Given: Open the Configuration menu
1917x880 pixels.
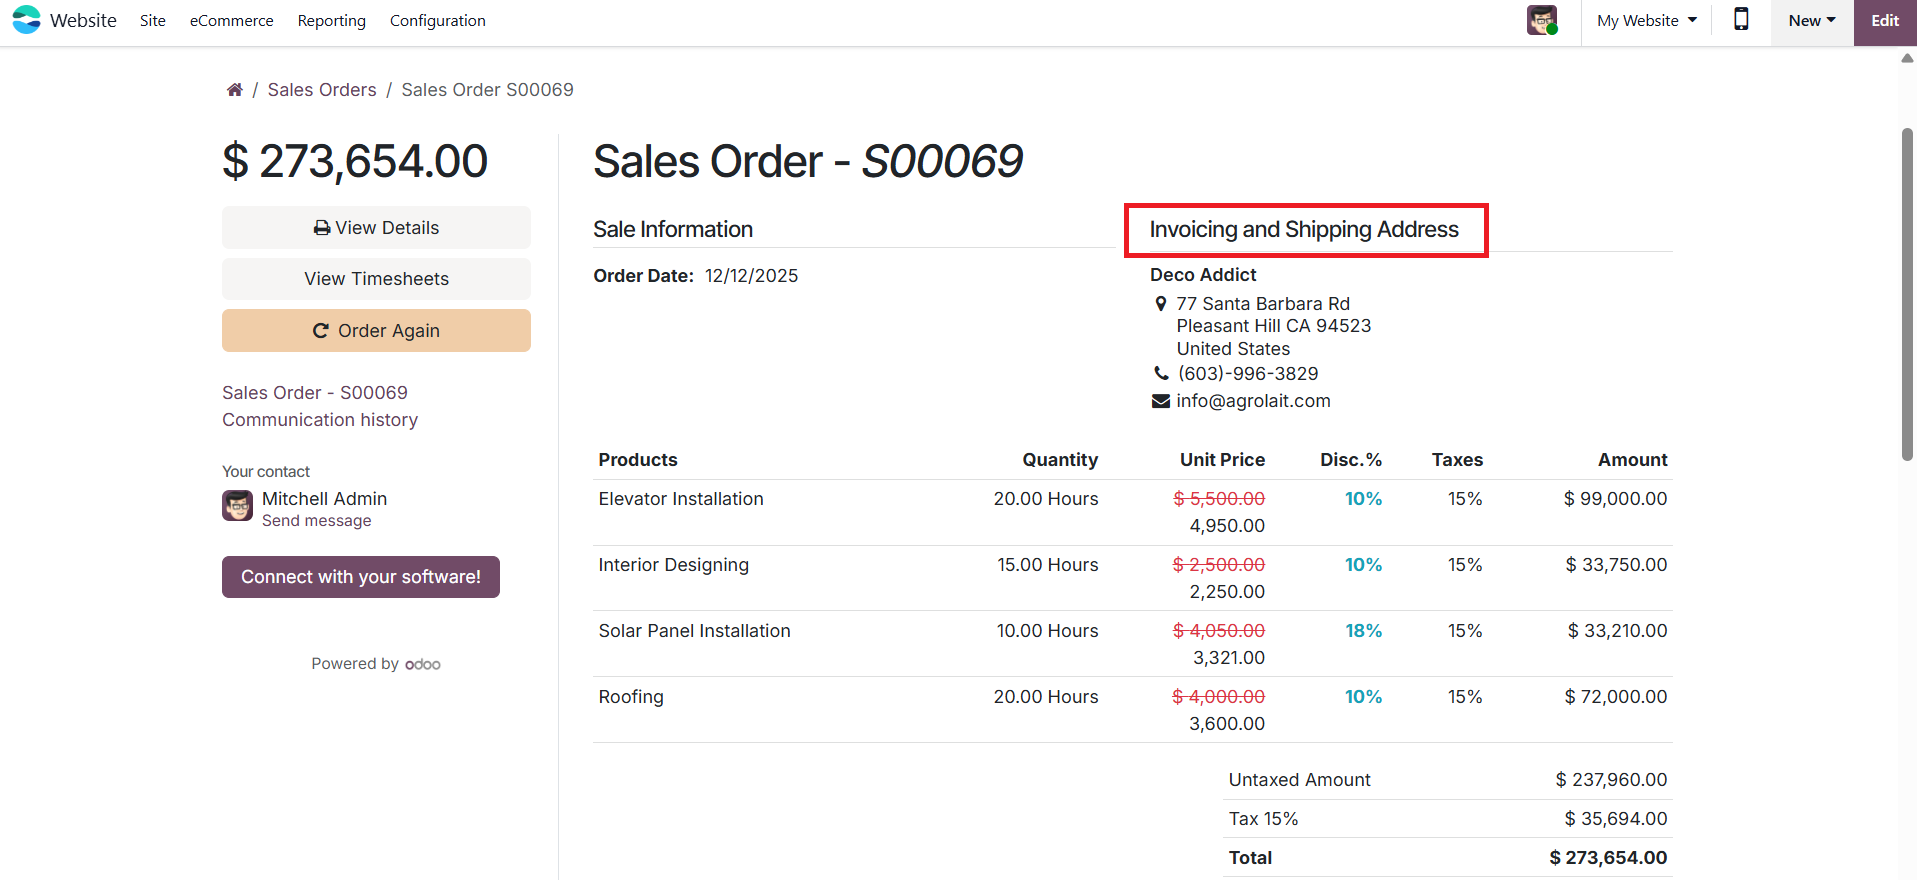Looking at the screenshot, I should point(437,20).
